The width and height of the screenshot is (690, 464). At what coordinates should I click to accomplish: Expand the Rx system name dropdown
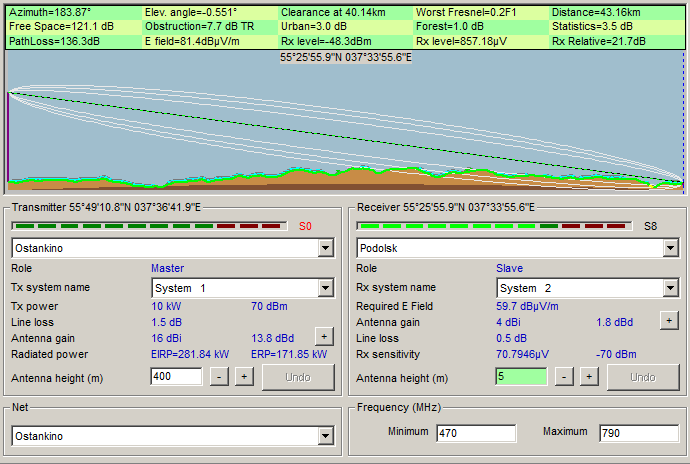(x=670, y=288)
